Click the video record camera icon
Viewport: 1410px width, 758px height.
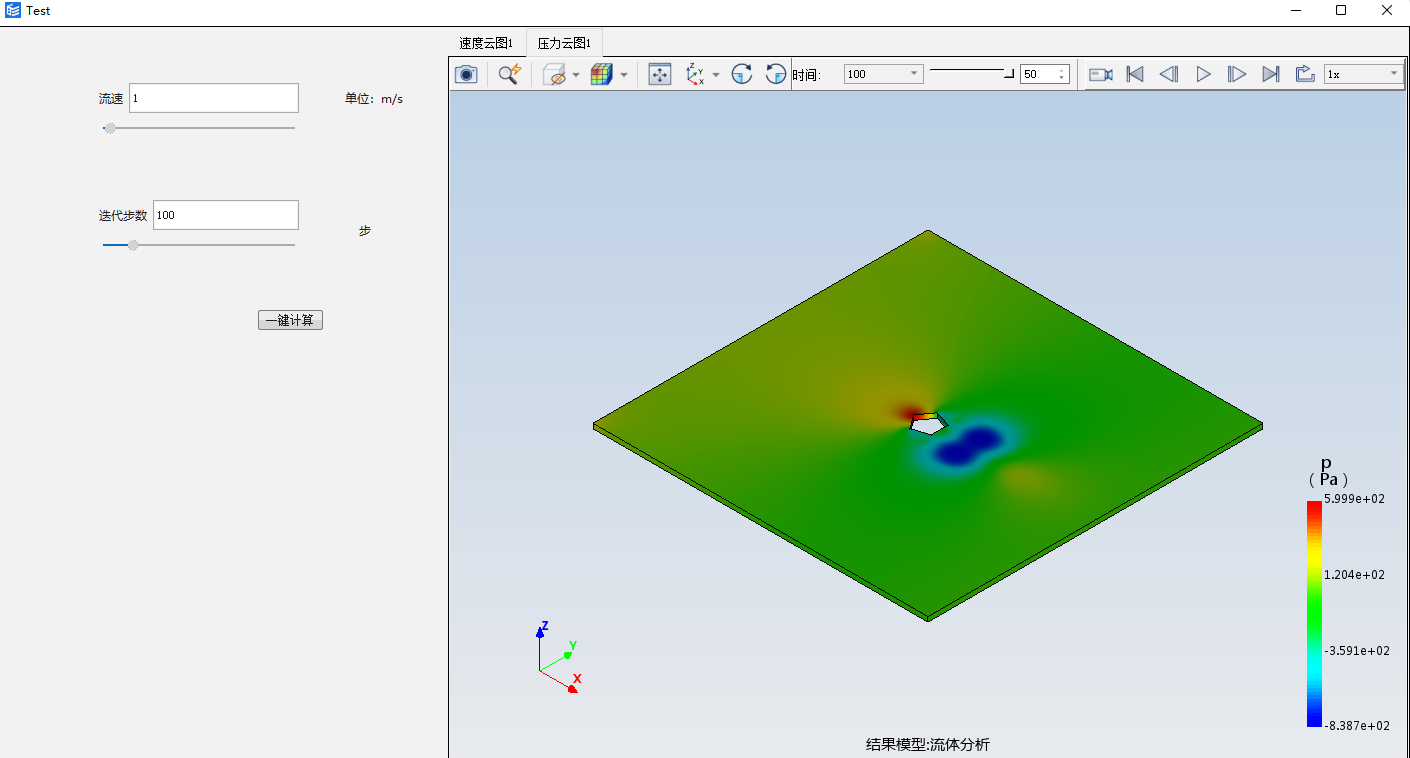(1100, 74)
